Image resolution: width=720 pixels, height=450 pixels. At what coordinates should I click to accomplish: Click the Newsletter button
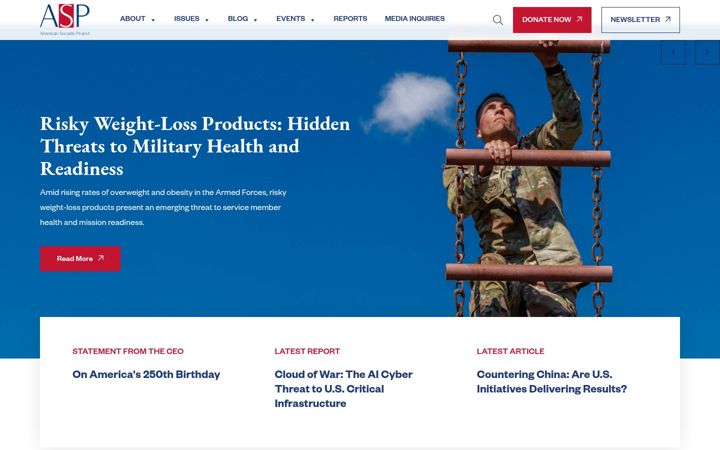coord(640,20)
